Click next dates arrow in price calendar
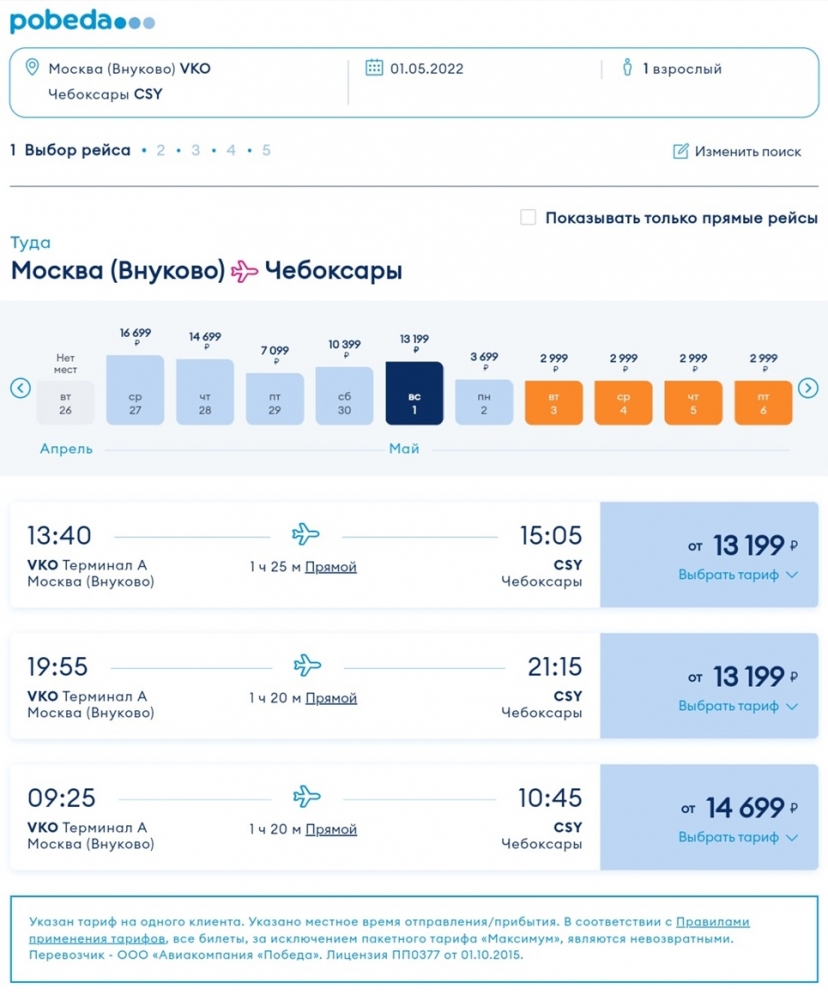 pos(808,388)
